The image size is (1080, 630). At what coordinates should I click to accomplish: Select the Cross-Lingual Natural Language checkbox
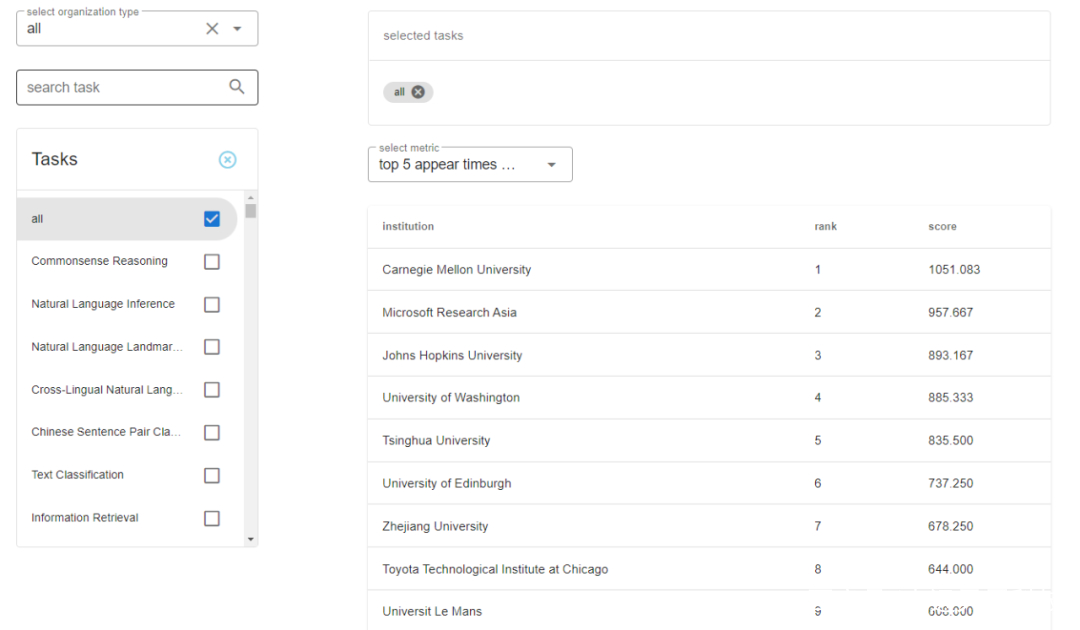tap(212, 390)
